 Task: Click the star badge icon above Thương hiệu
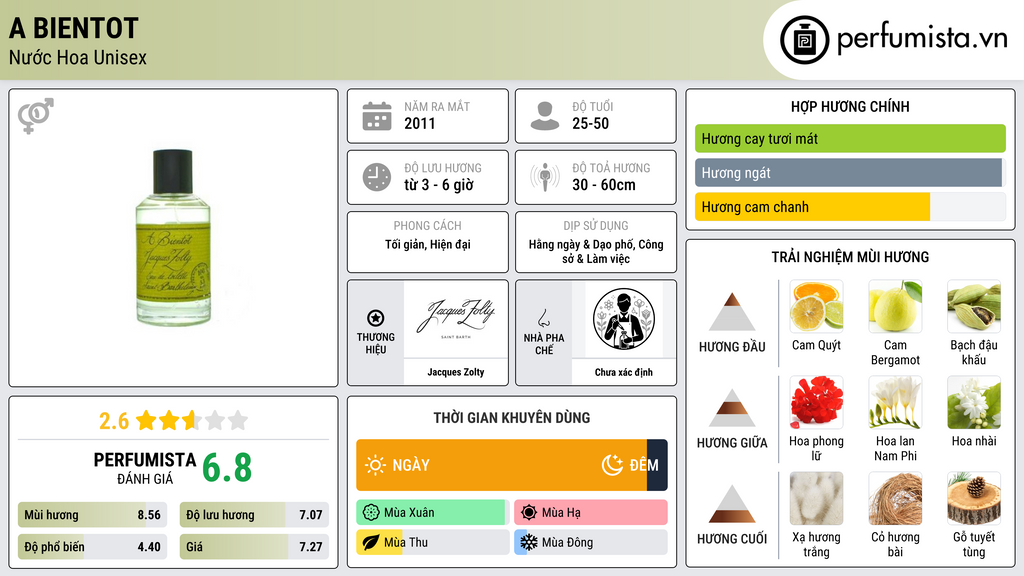point(376,318)
